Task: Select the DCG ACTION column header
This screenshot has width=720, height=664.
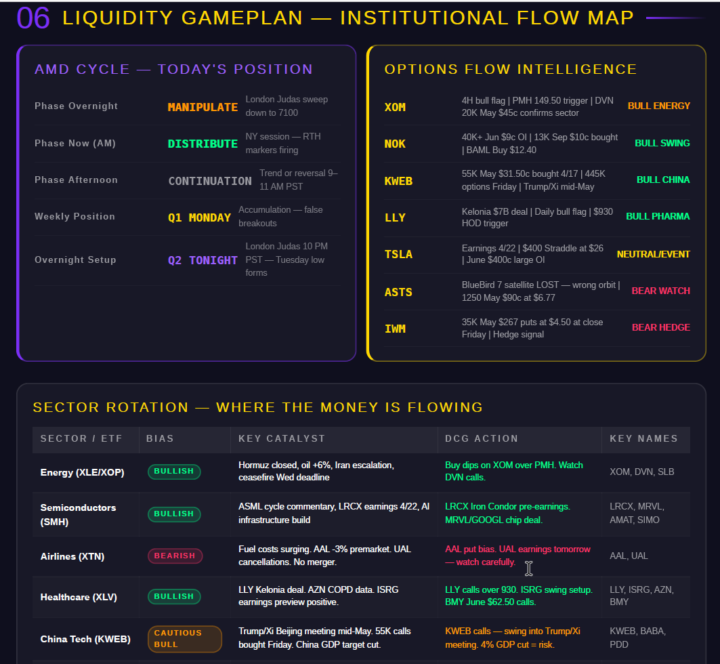Action: [481, 439]
